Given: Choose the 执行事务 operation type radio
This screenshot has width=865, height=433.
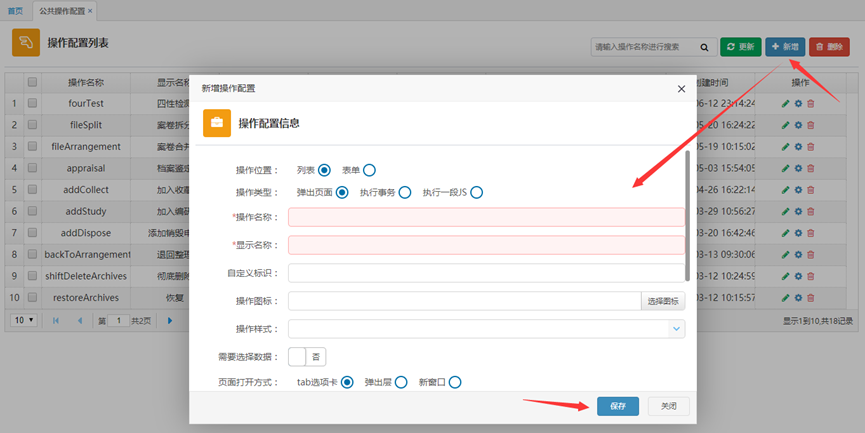Looking at the screenshot, I should coord(405,193).
